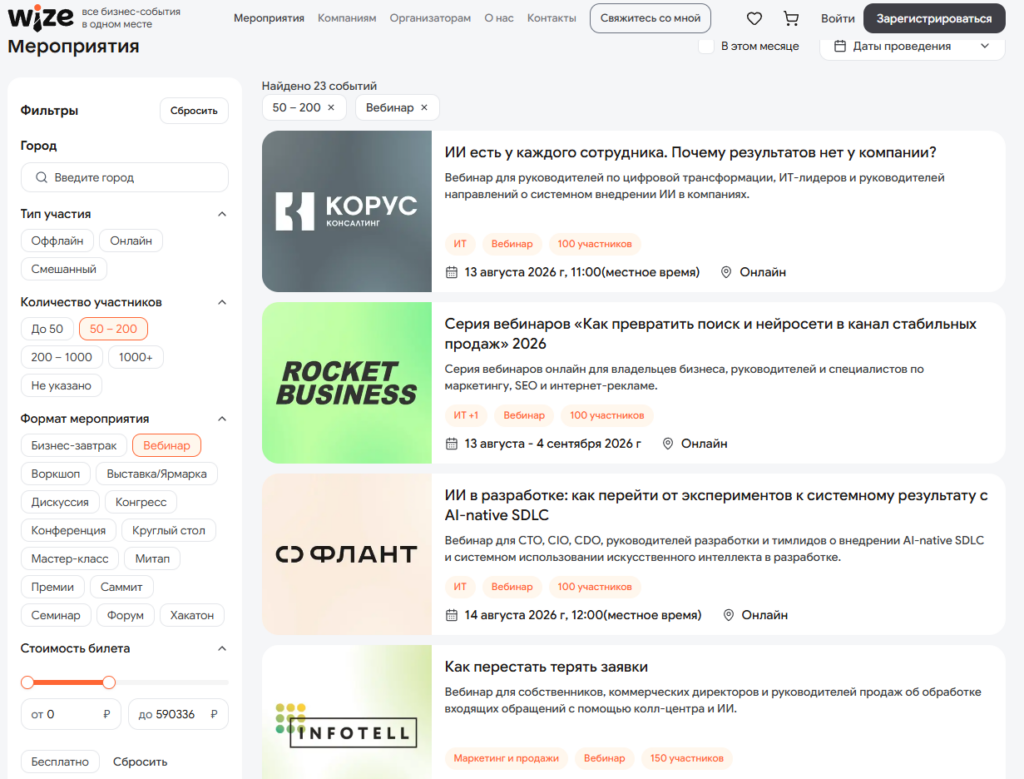
Task: Open the ФЛАНТ event thumbnail
Action: (x=347, y=554)
